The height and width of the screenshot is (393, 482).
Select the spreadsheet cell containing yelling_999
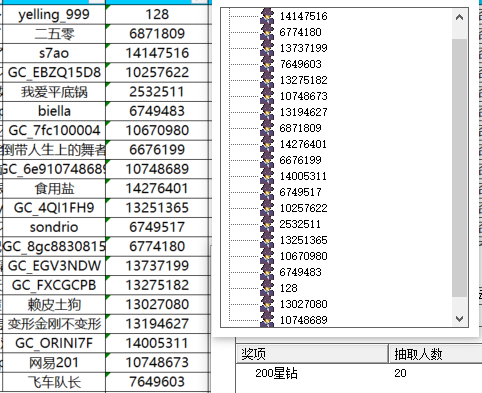(54, 14)
